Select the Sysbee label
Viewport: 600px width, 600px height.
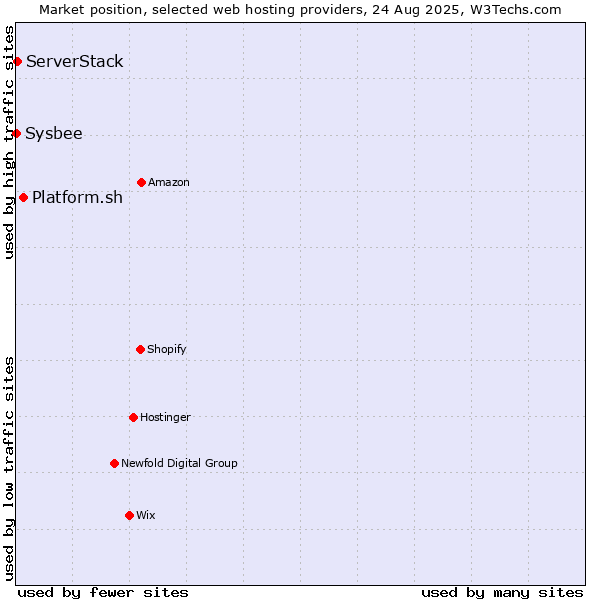[x=54, y=134]
